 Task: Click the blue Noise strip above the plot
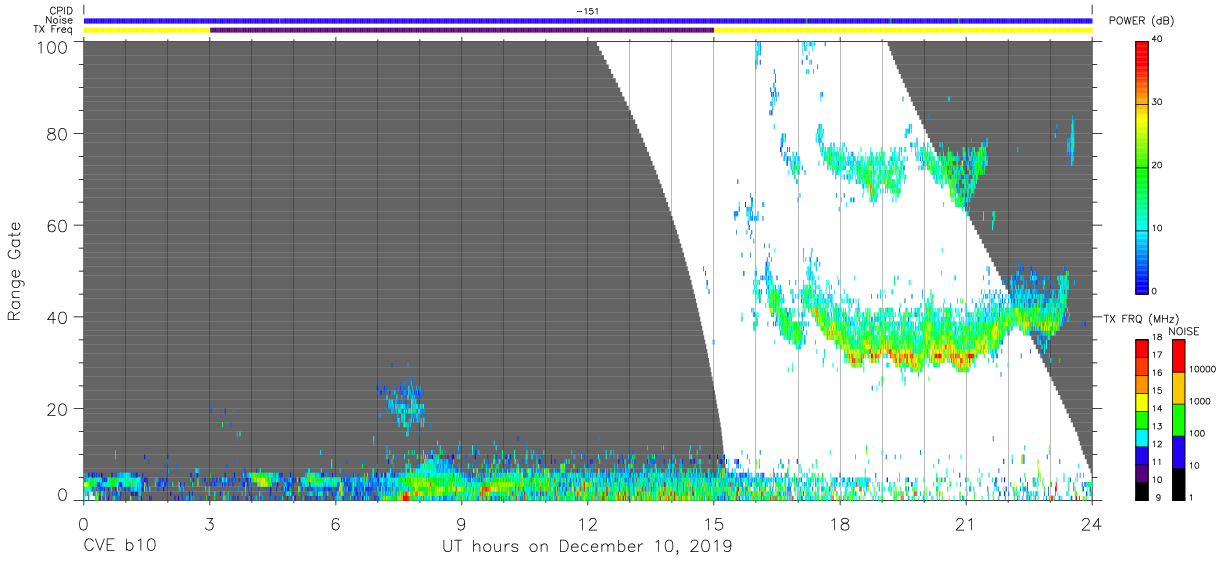pos(588,20)
